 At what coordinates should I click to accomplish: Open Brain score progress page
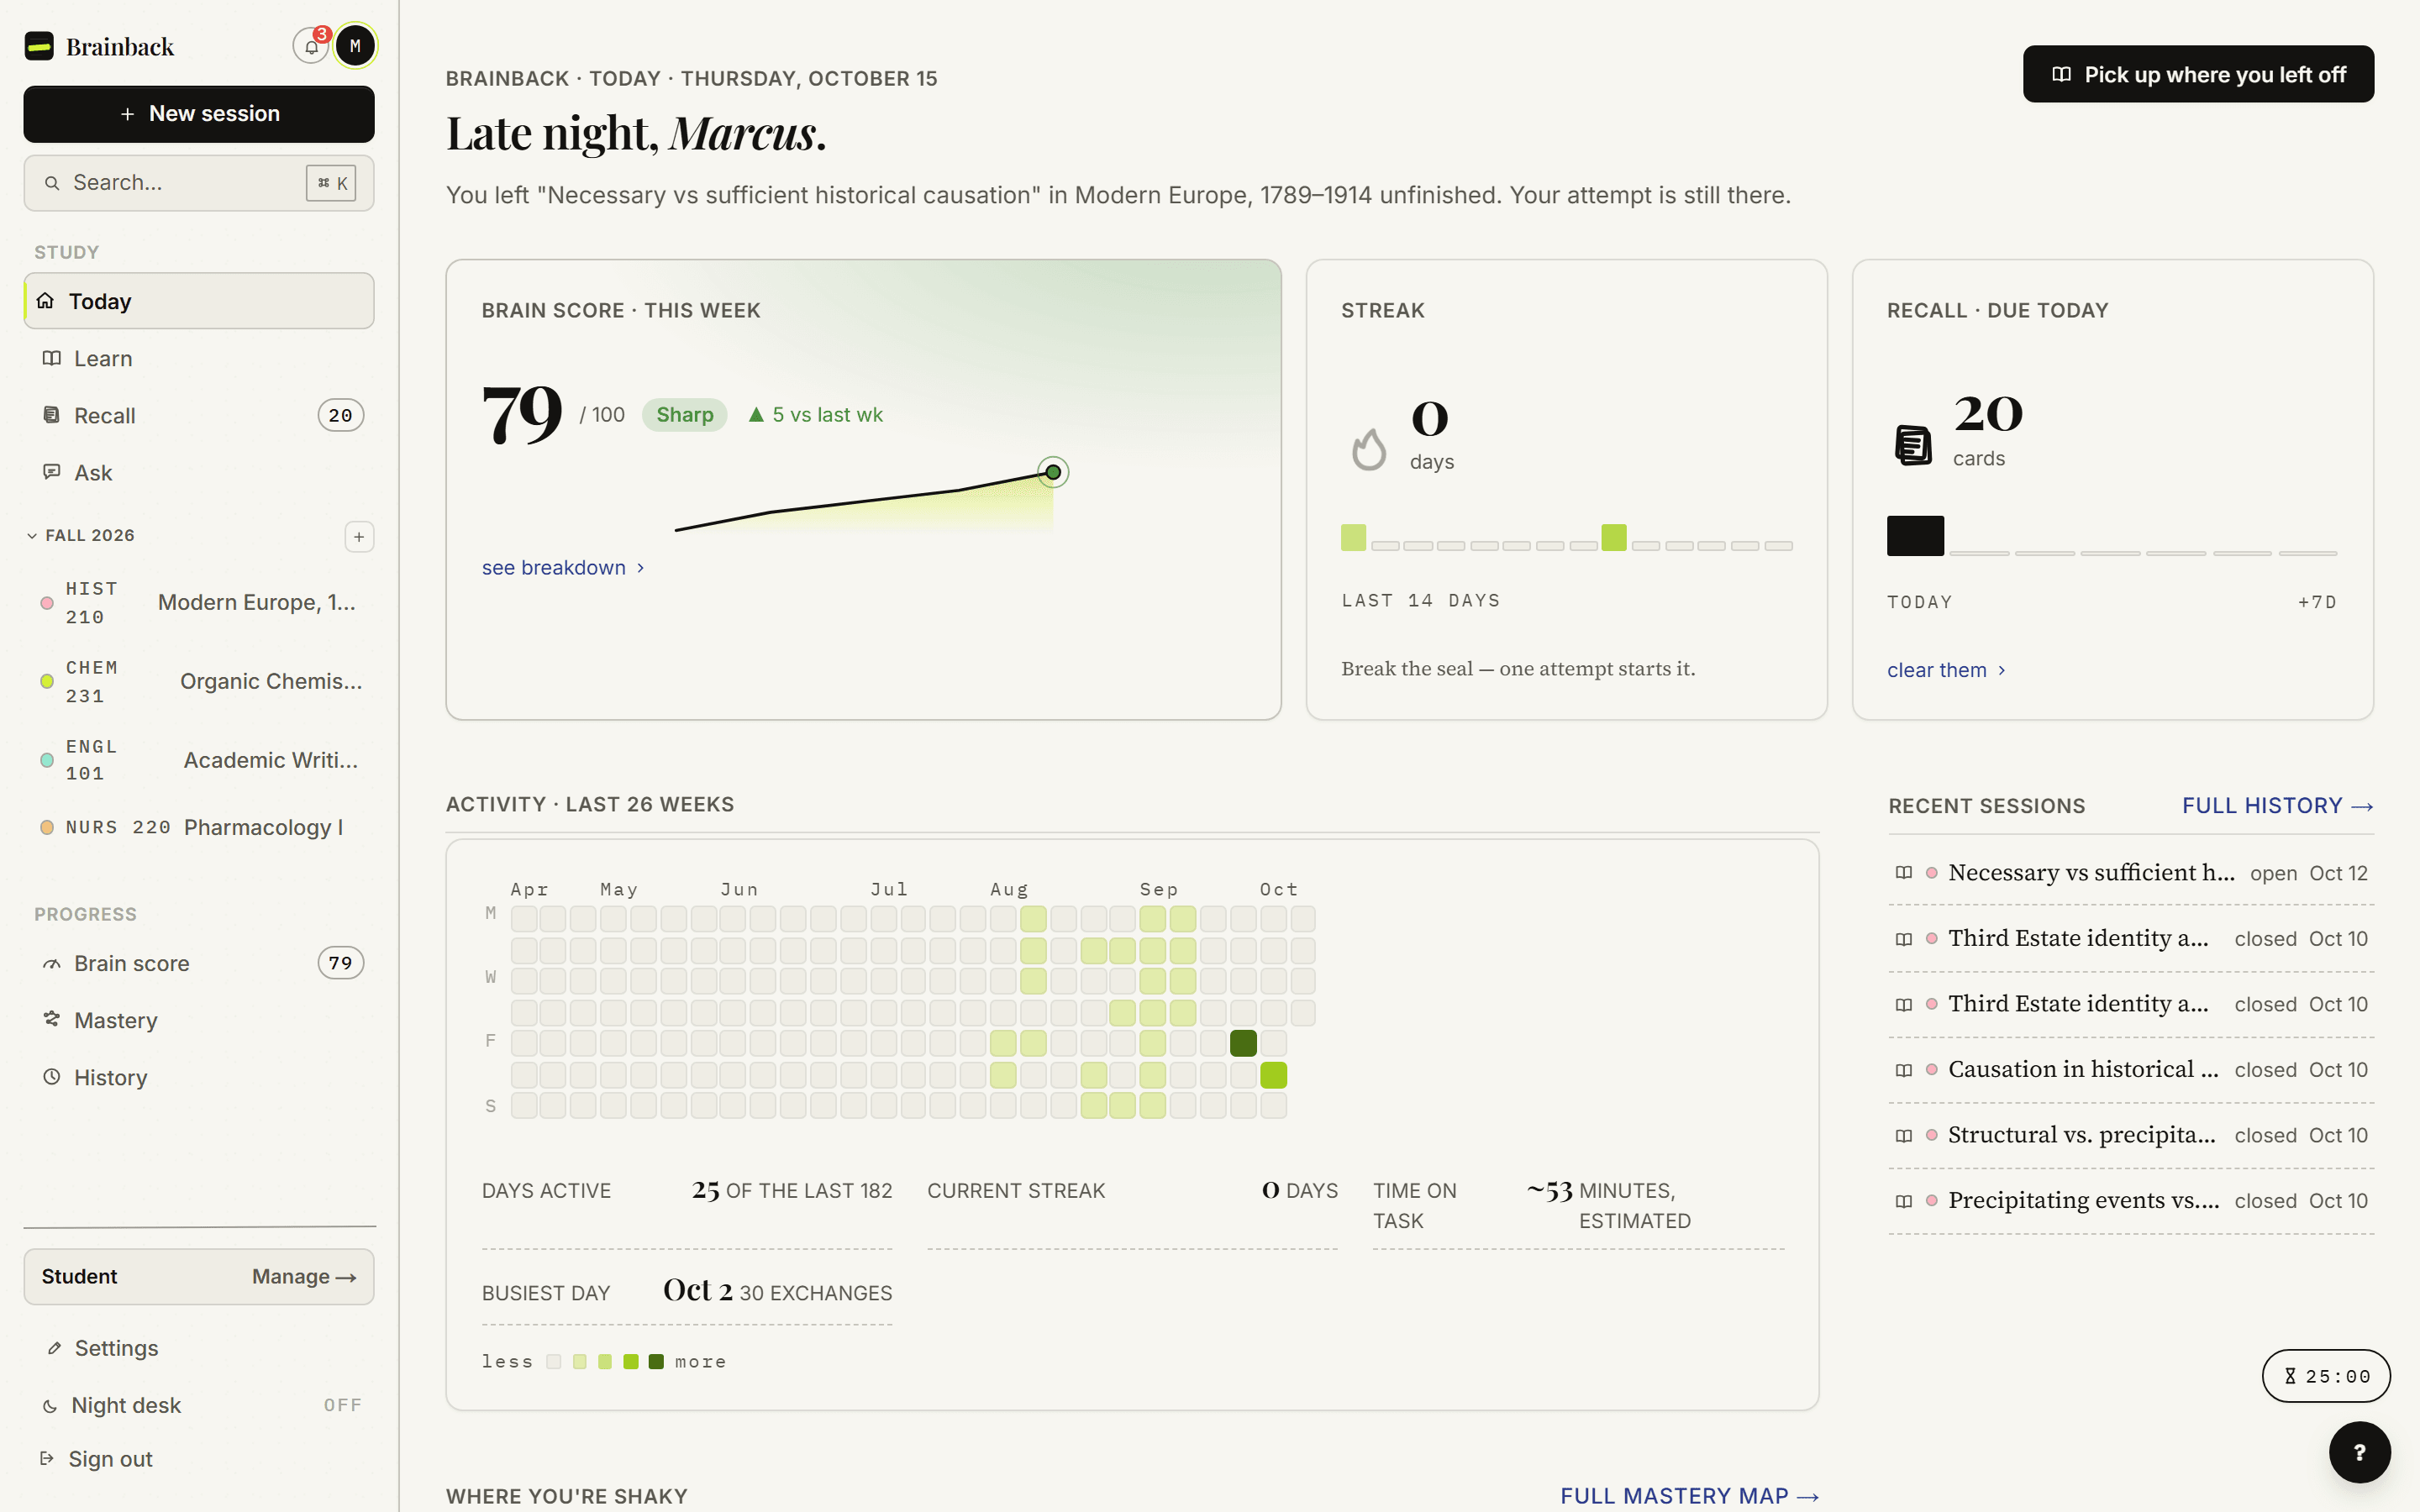199,963
